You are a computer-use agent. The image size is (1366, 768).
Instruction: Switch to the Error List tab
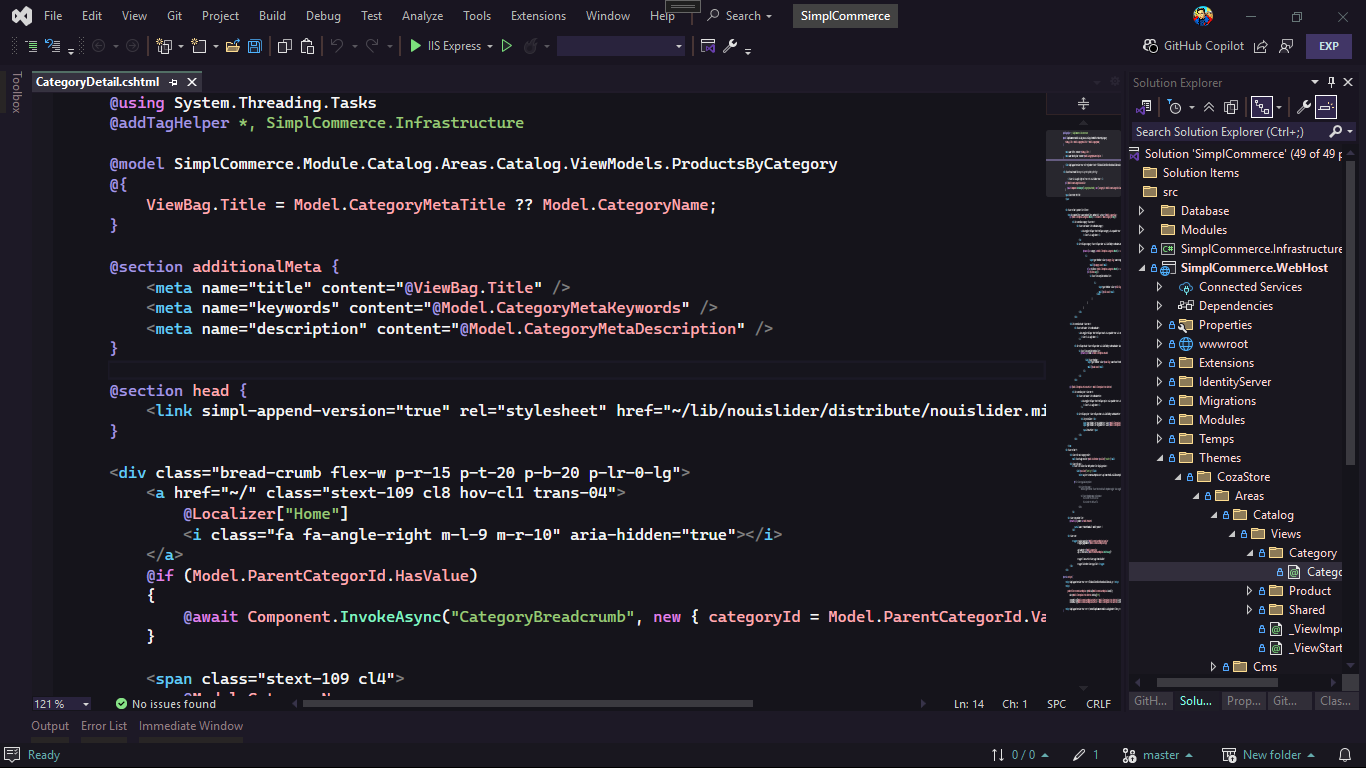tap(104, 726)
